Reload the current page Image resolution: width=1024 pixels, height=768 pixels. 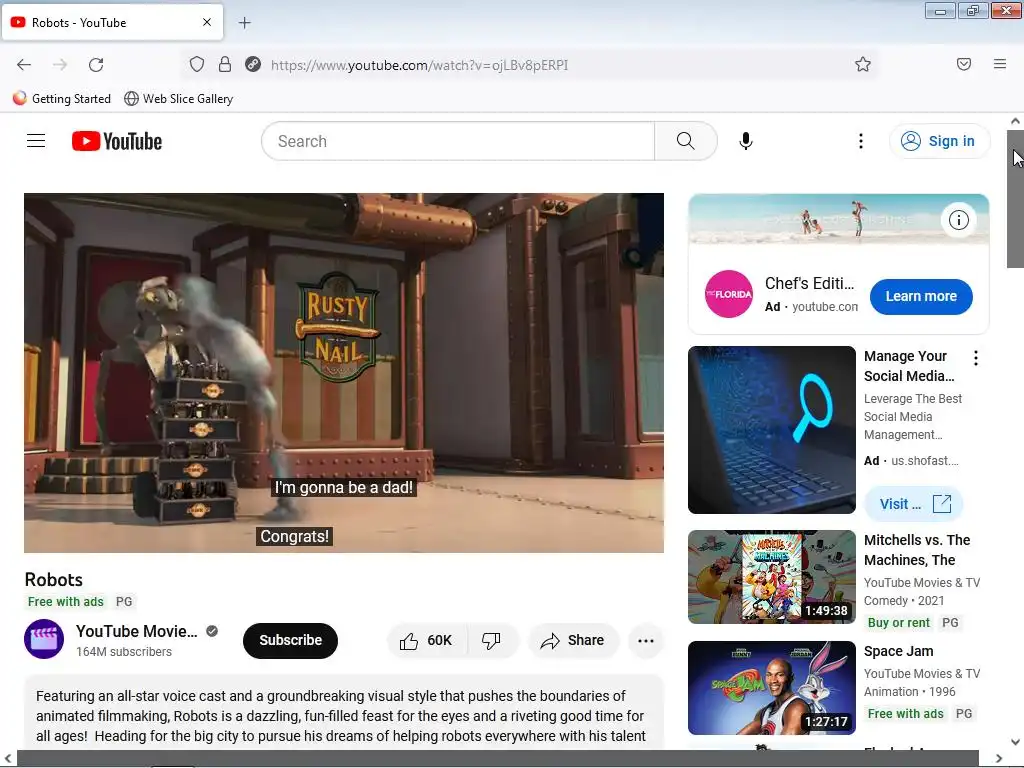[96, 65]
